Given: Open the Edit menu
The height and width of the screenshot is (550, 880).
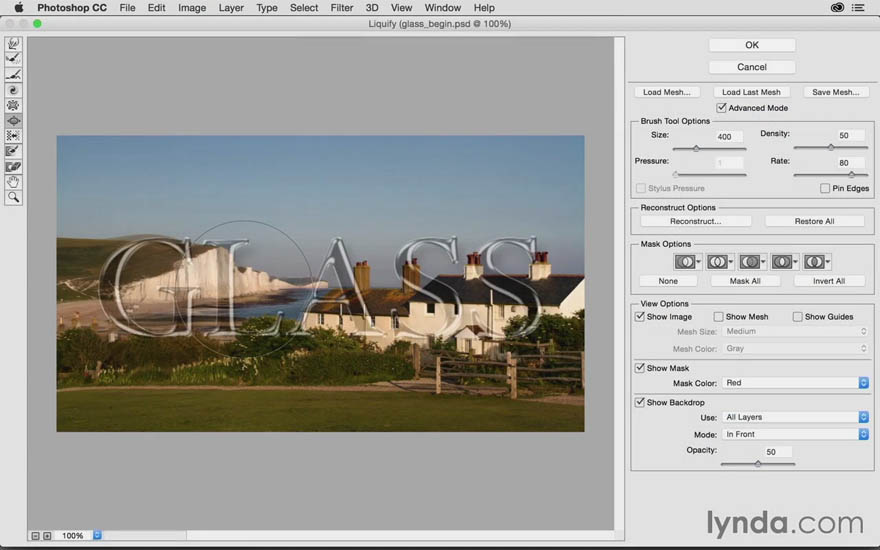Looking at the screenshot, I should (x=156, y=8).
